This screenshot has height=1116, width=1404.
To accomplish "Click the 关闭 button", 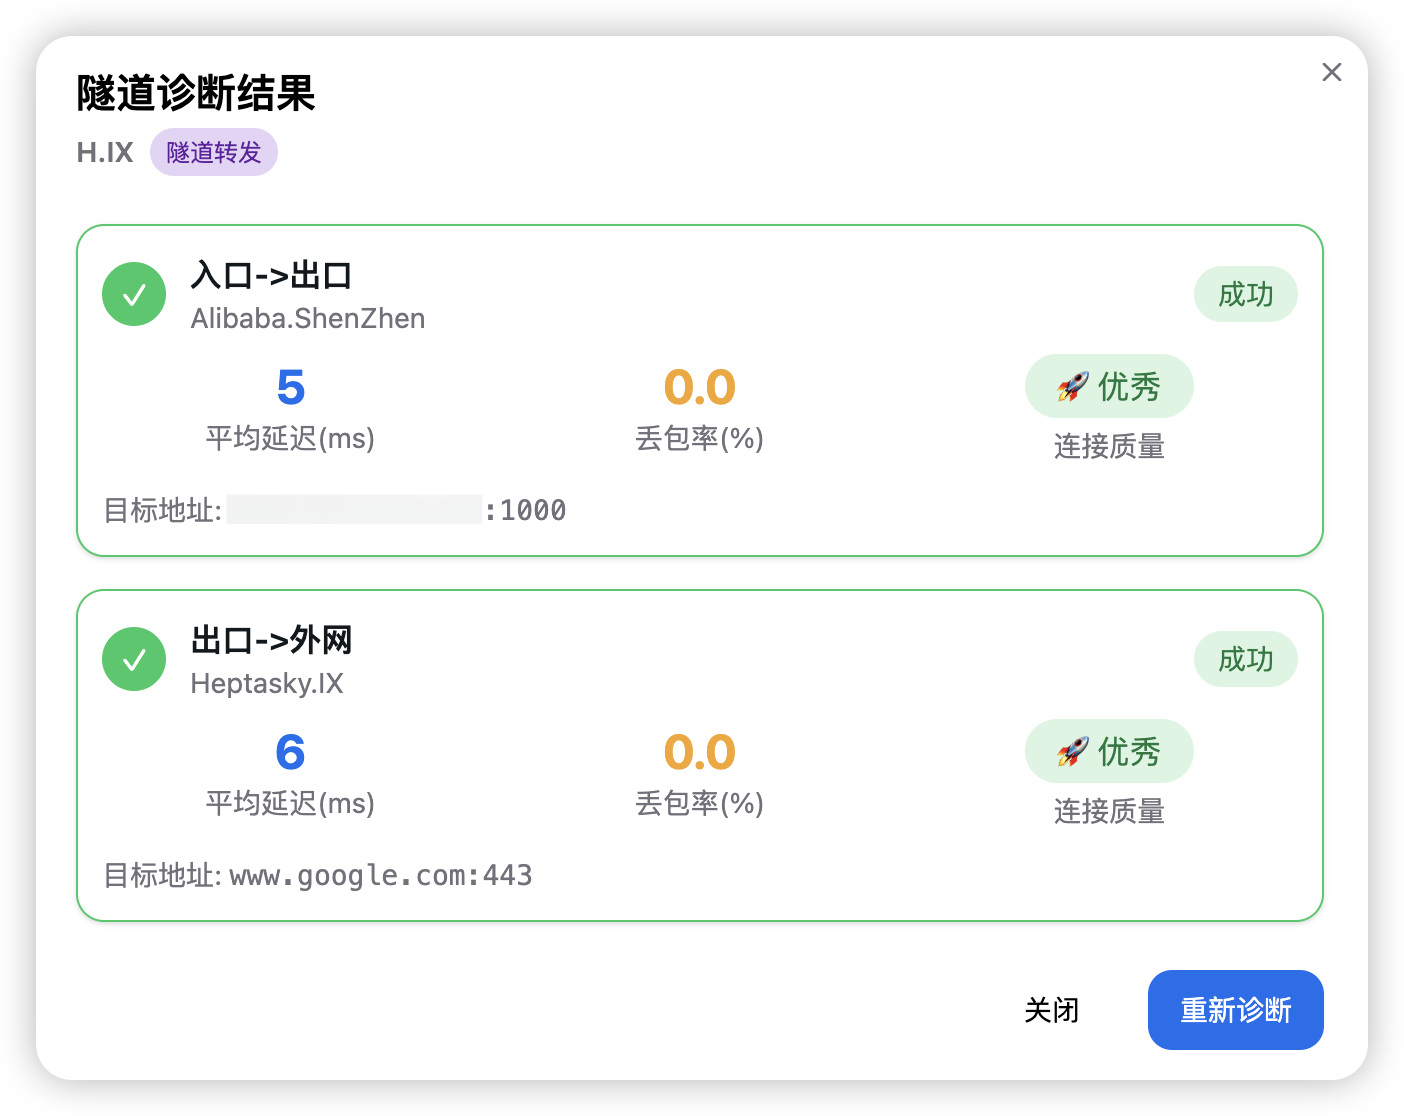I will (1051, 1010).
